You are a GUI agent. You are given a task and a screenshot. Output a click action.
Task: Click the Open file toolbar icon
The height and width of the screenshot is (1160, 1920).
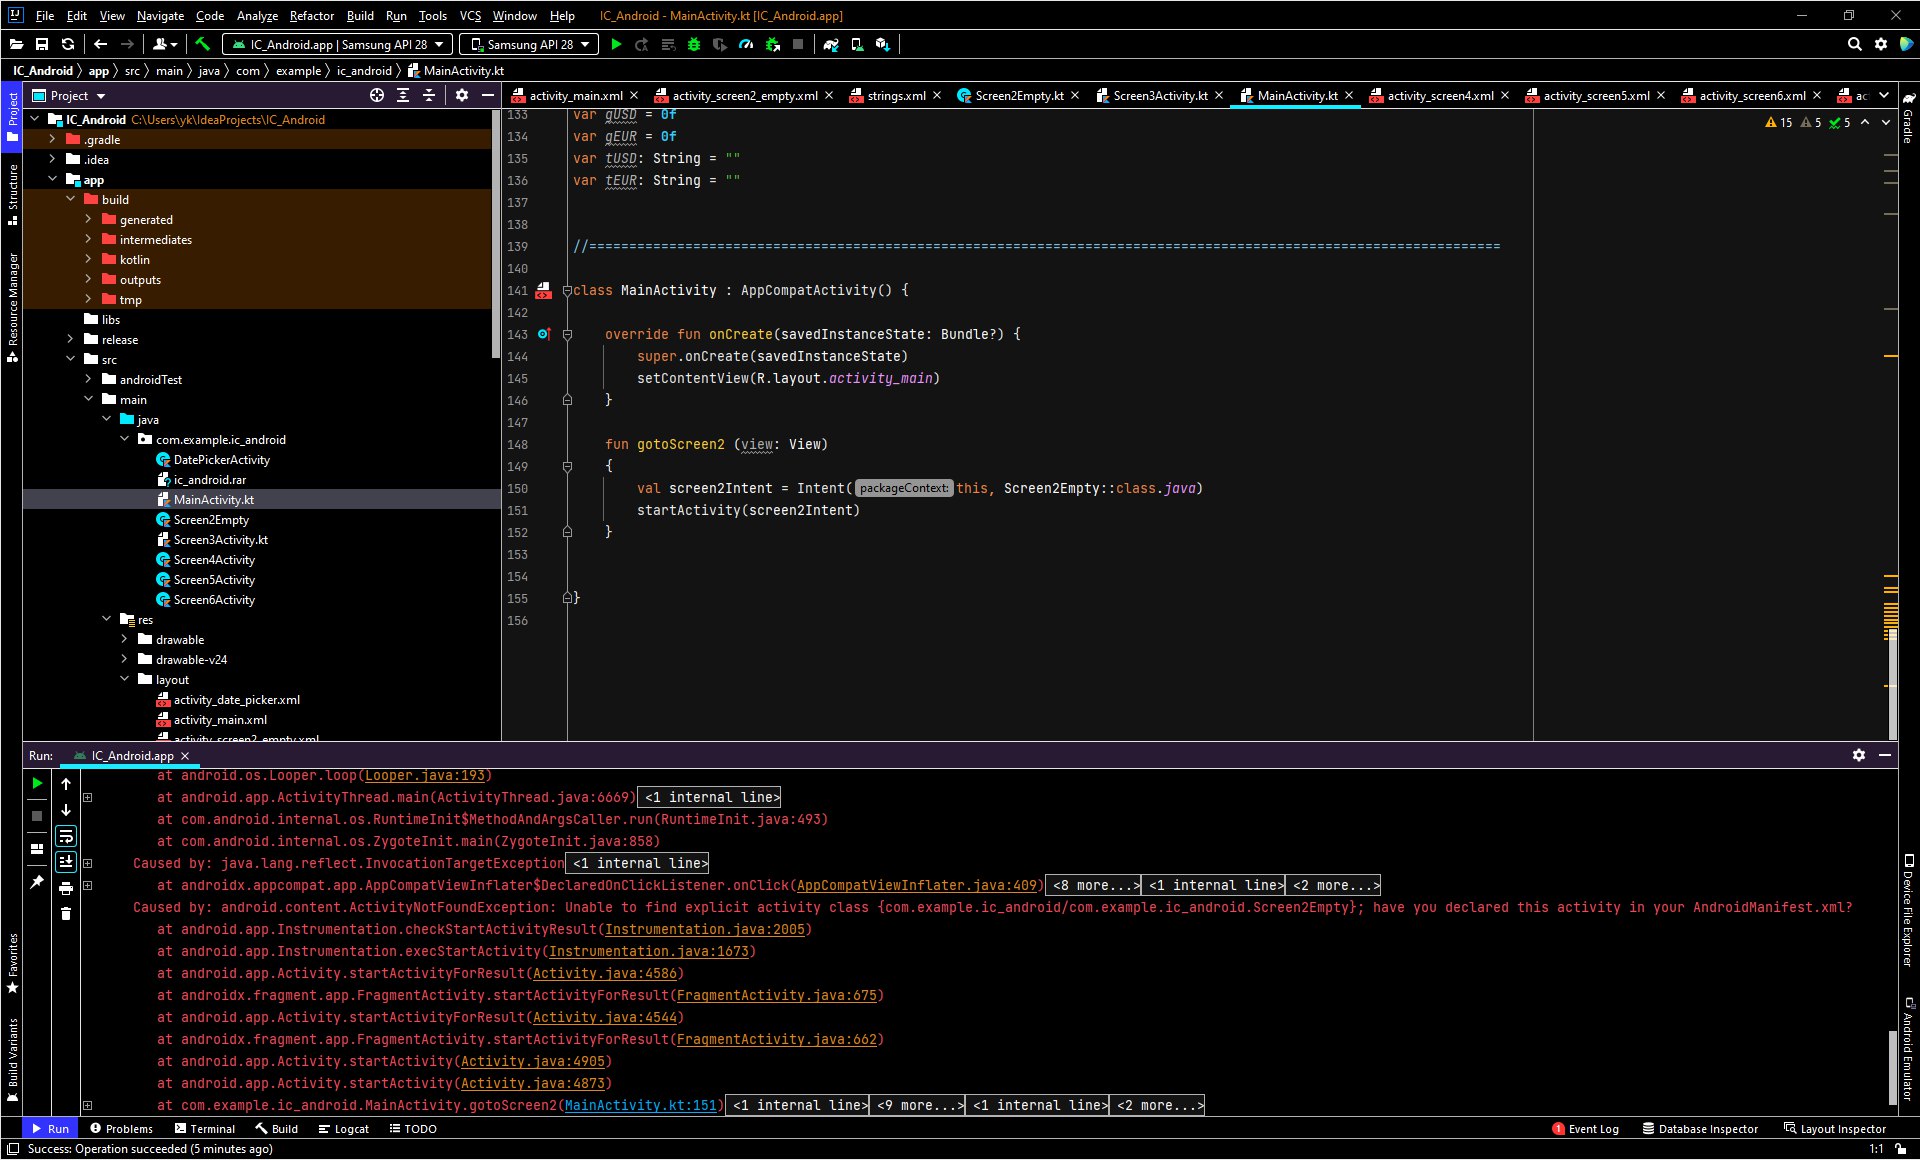click(16, 44)
